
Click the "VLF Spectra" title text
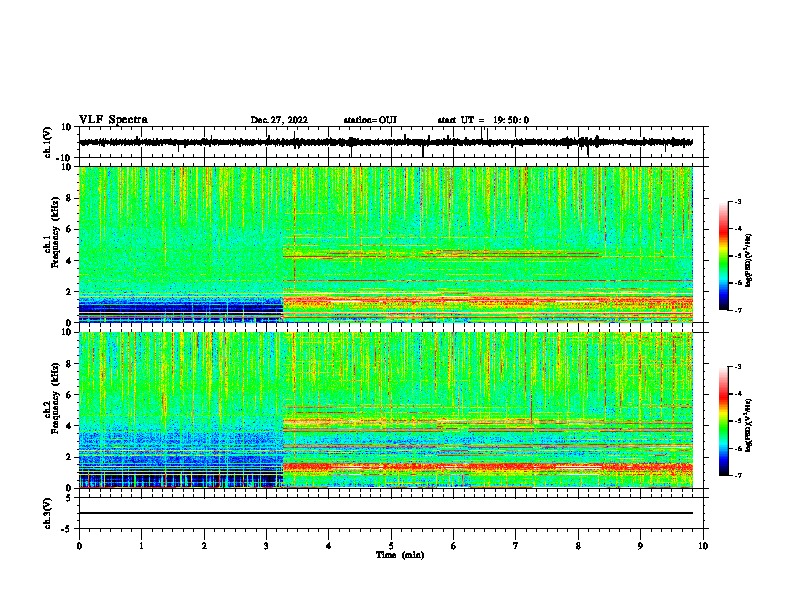(113, 120)
